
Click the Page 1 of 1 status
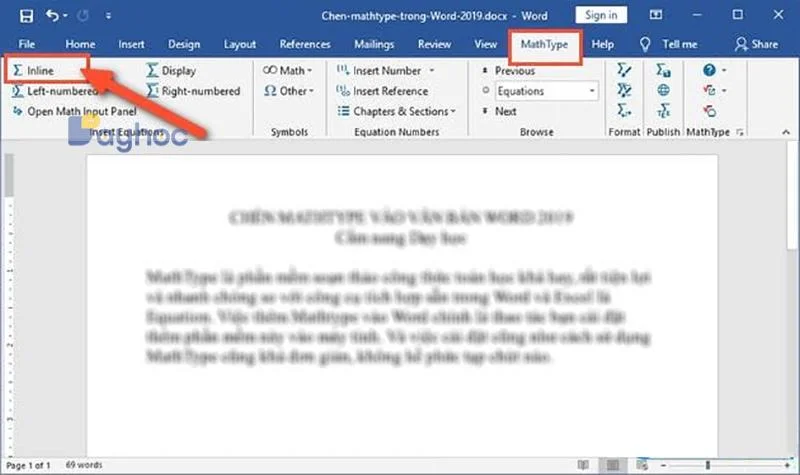pyautogui.click(x=28, y=465)
